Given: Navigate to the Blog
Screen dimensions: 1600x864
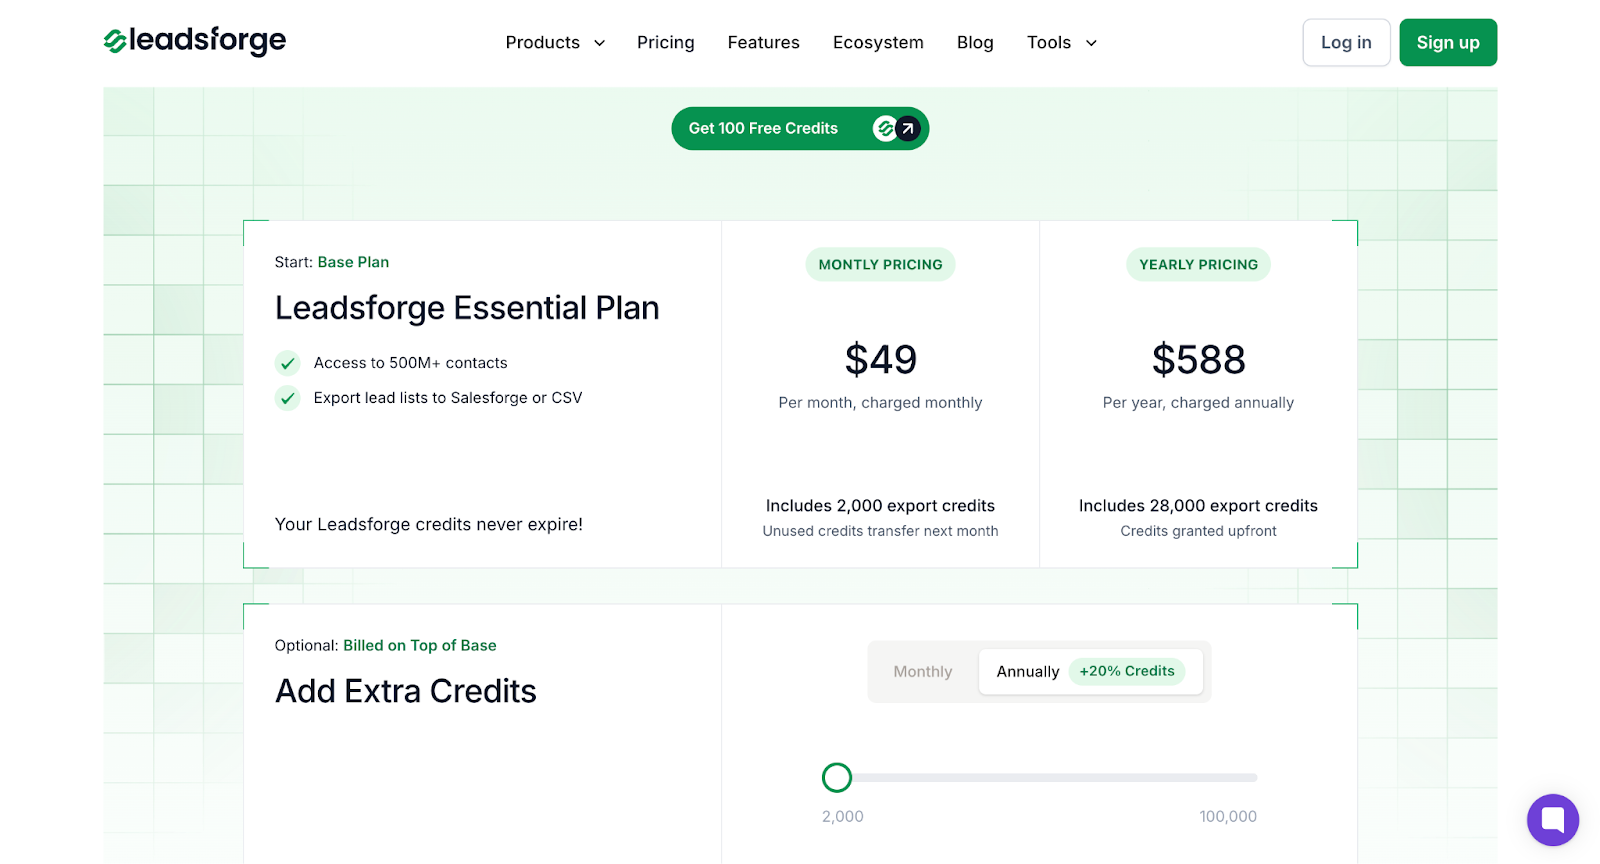Looking at the screenshot, I should tap(975, 43).
